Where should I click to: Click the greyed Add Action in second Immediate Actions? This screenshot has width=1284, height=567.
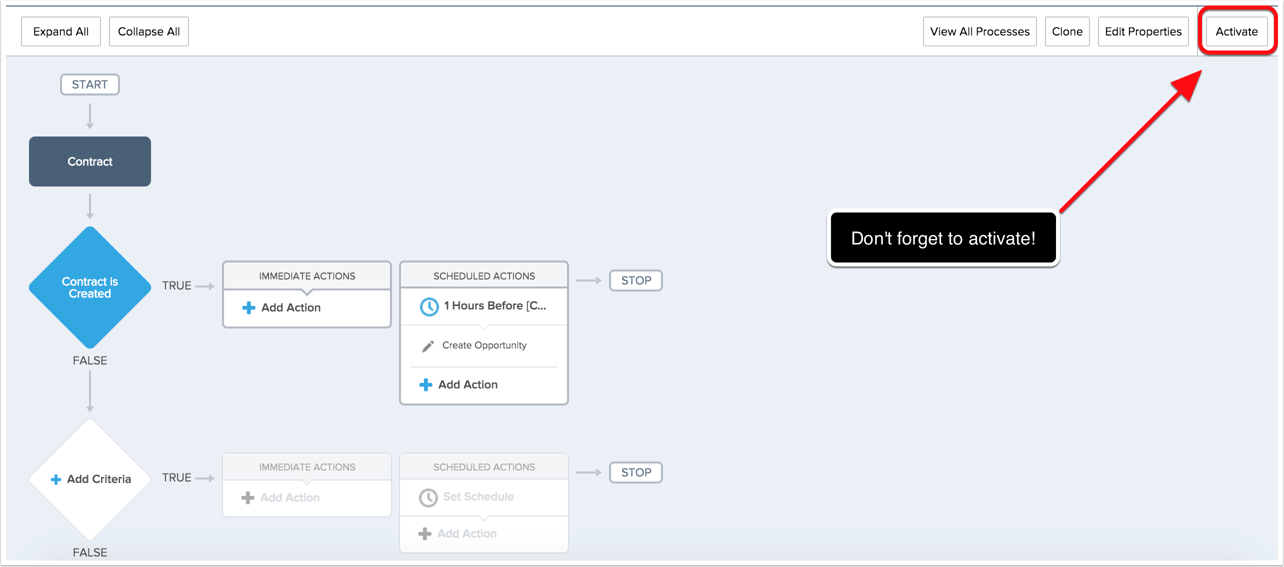pos(290,498)
